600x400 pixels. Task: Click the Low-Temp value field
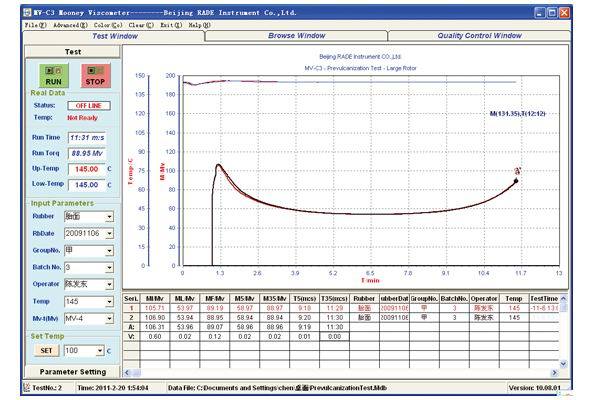pos(85,185)
